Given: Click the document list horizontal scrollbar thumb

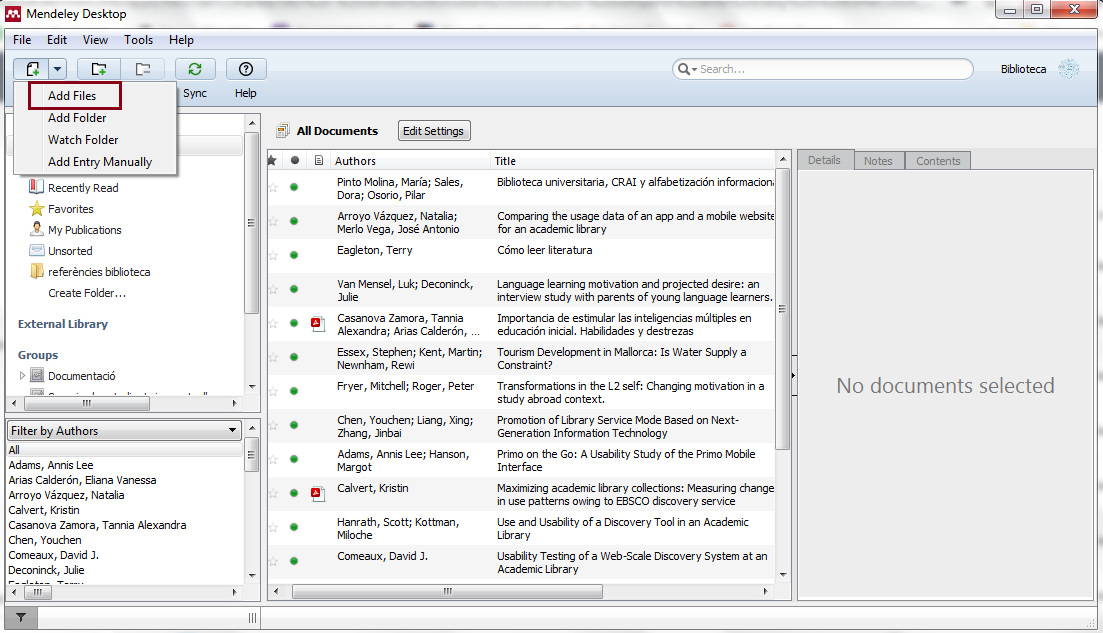Looking at the screenshot, I should 447,592.
